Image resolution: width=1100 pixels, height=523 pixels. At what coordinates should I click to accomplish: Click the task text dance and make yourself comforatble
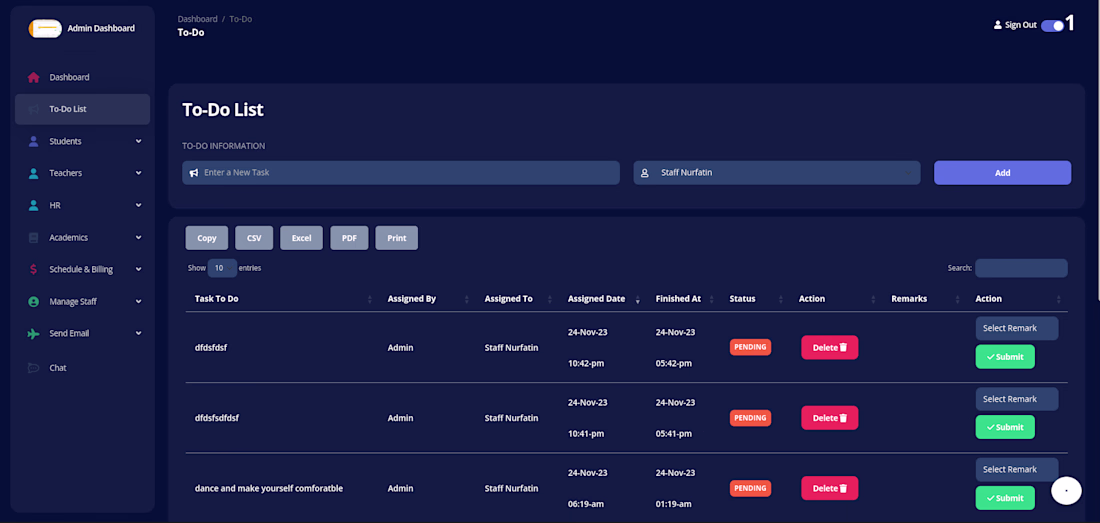[269, 488]
